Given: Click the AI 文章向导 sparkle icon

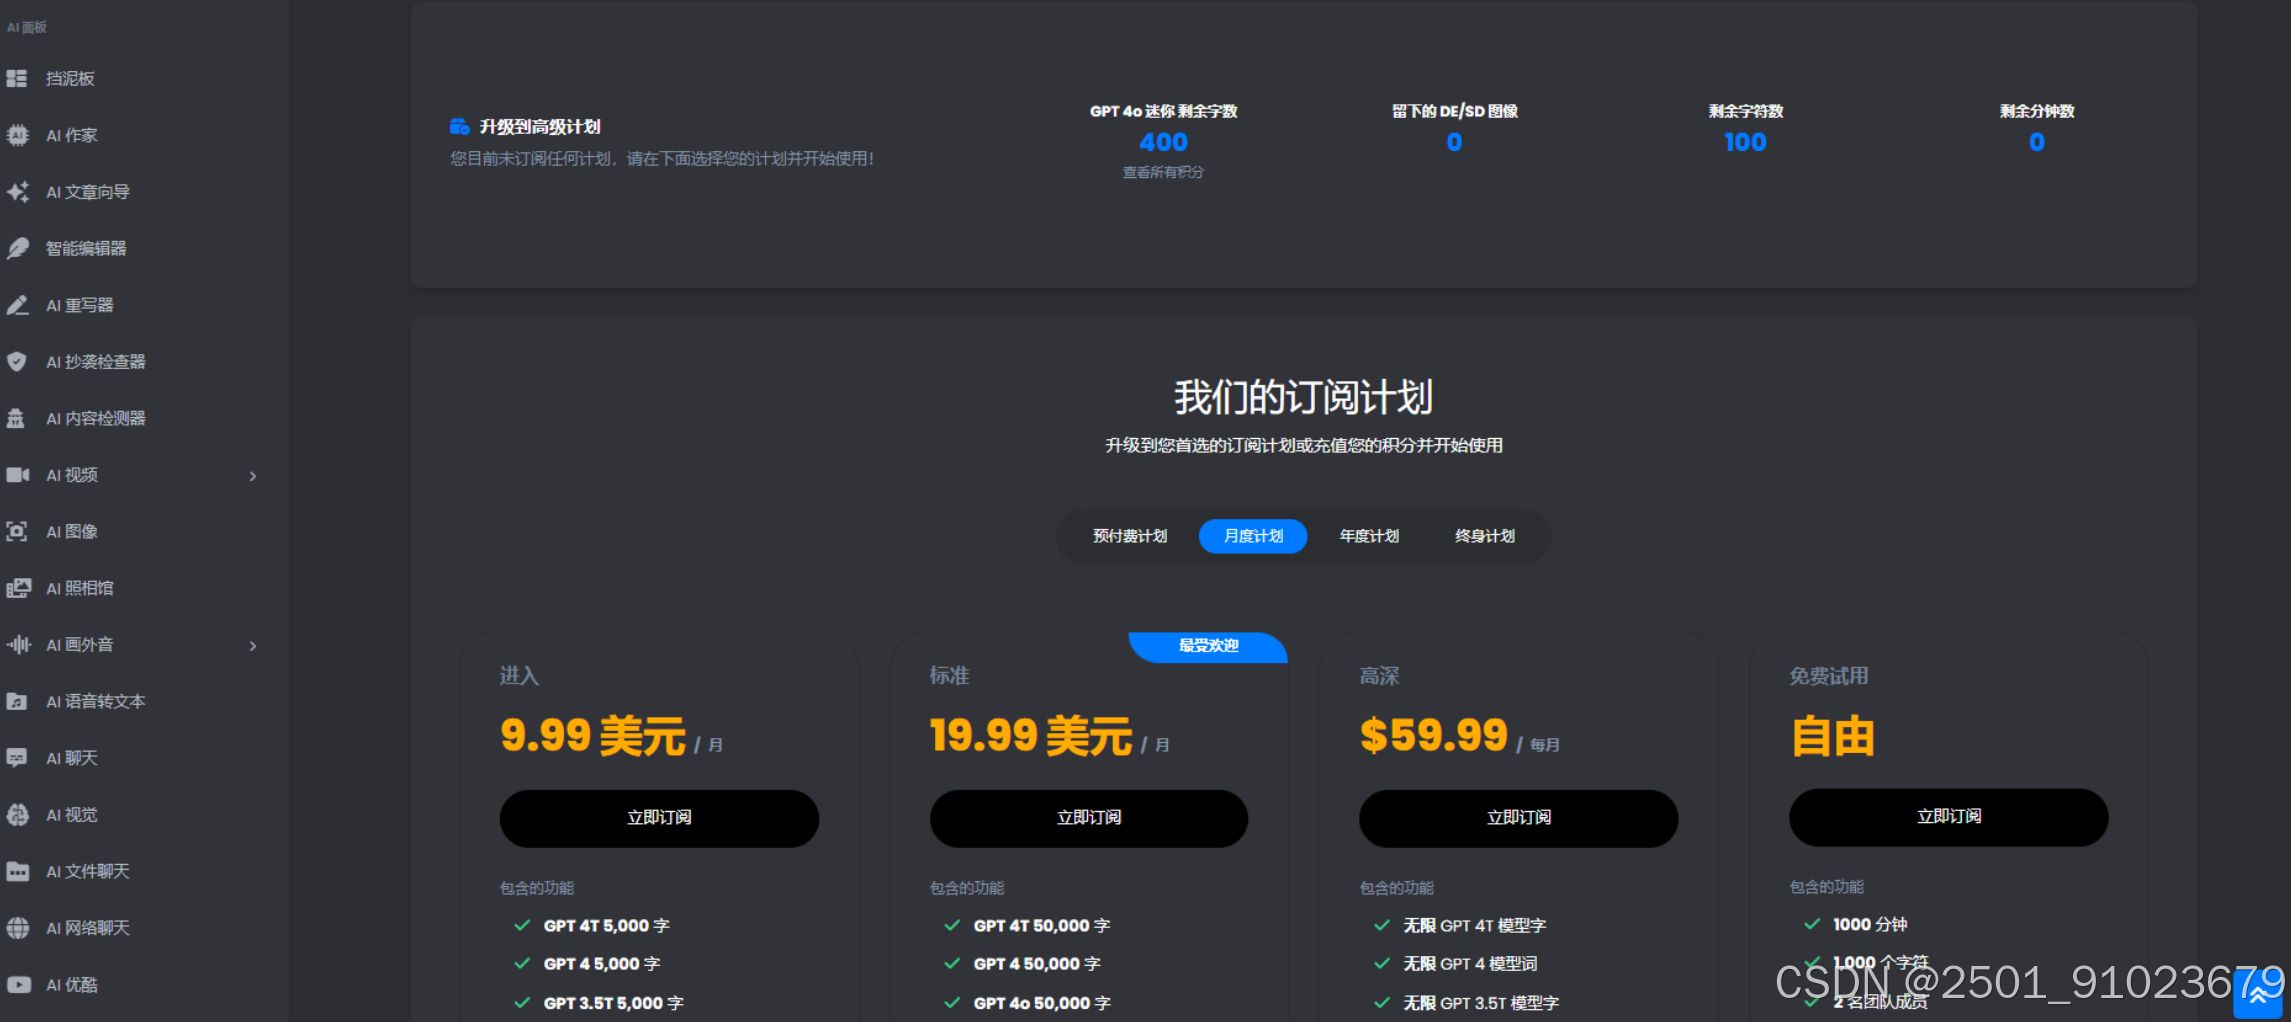Looking at the screenshot, I should [17, 192].
